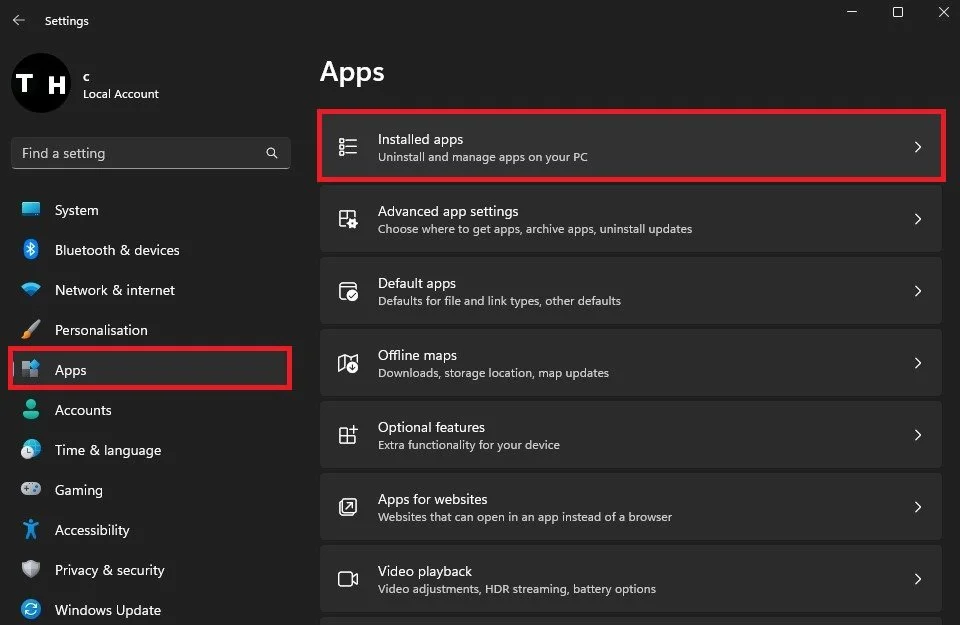Viewport: 960px width, 625px height.
Task: Click the Installed apps list icon
Action: [348, 147]
